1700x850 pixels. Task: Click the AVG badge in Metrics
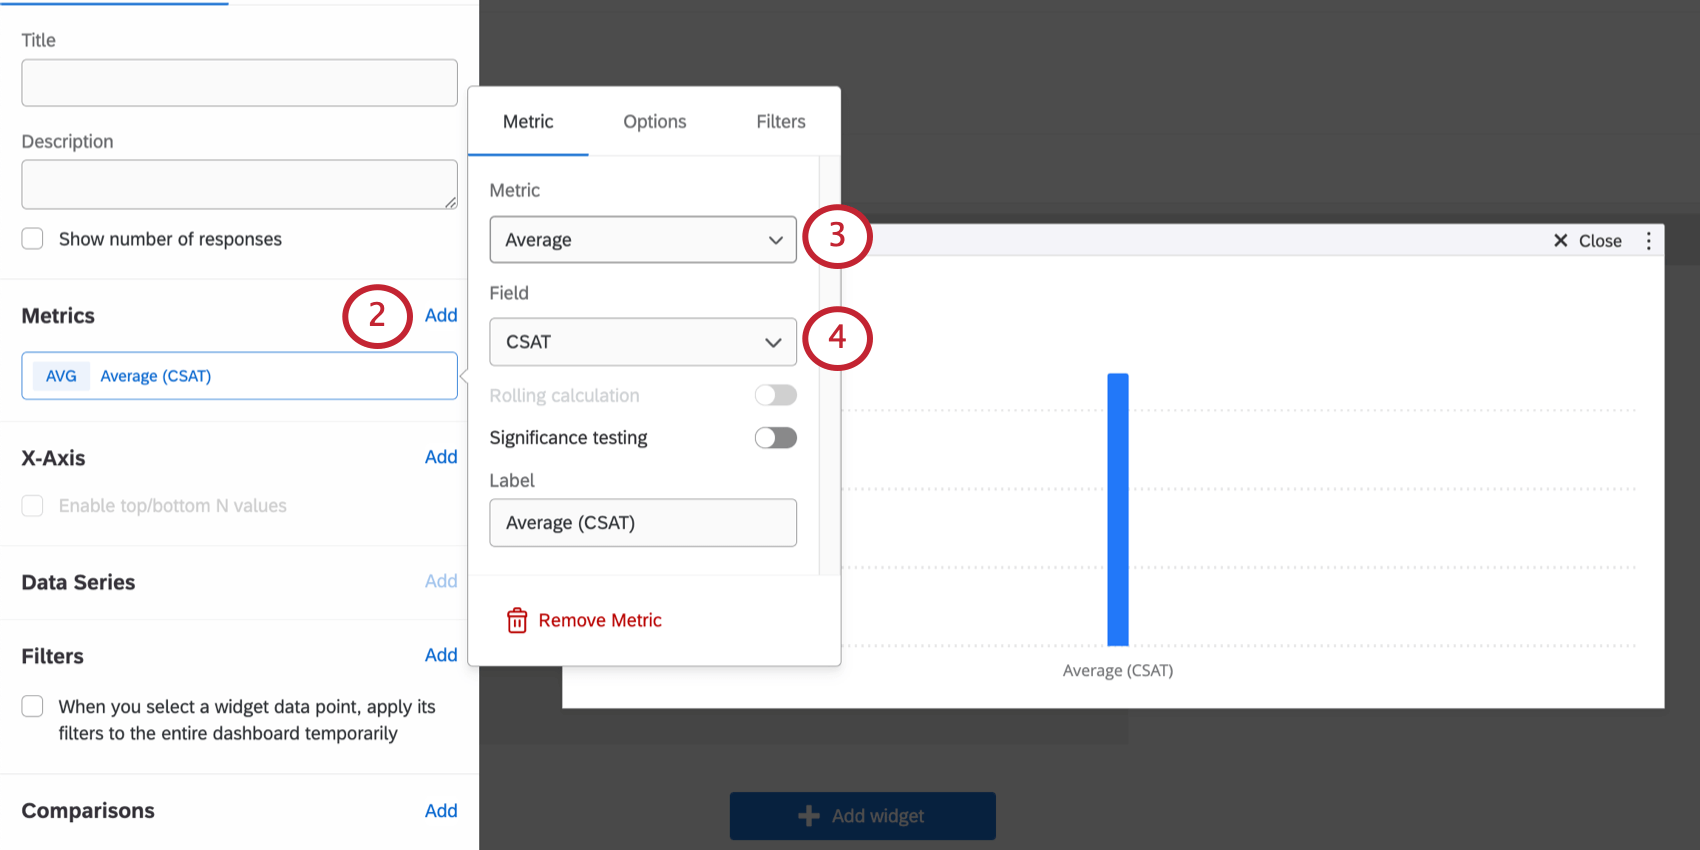(61, 376)
